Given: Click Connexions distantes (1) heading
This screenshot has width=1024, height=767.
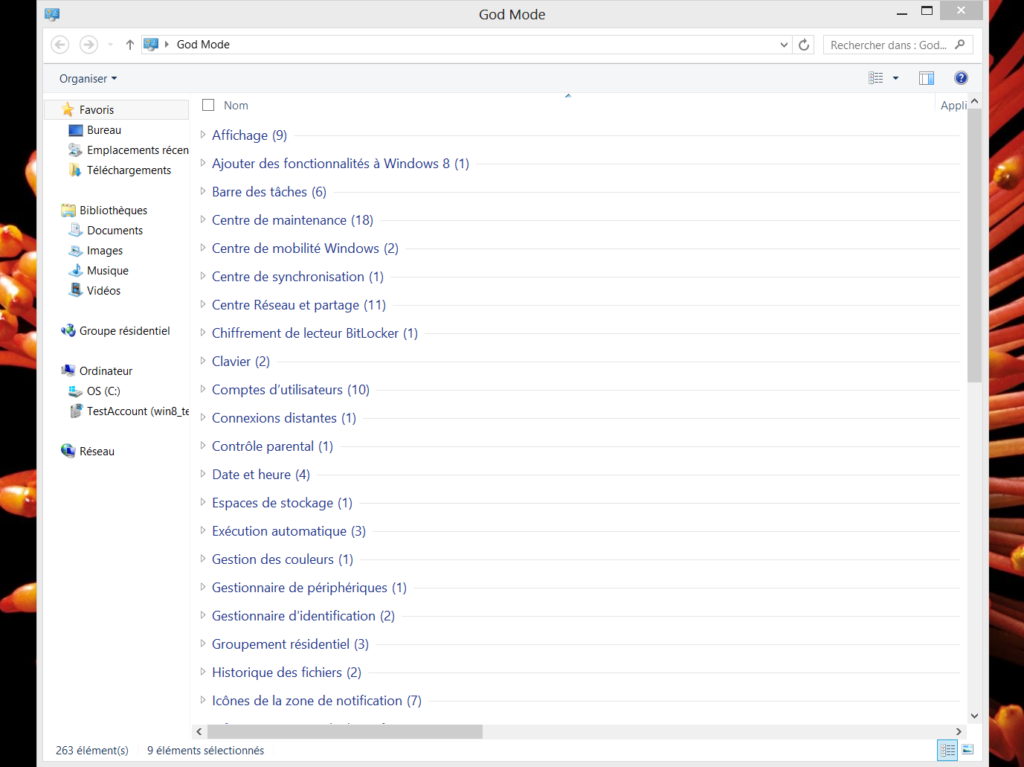Looking at the screenshot, I should pyautogui.click(x=284, y=418).
